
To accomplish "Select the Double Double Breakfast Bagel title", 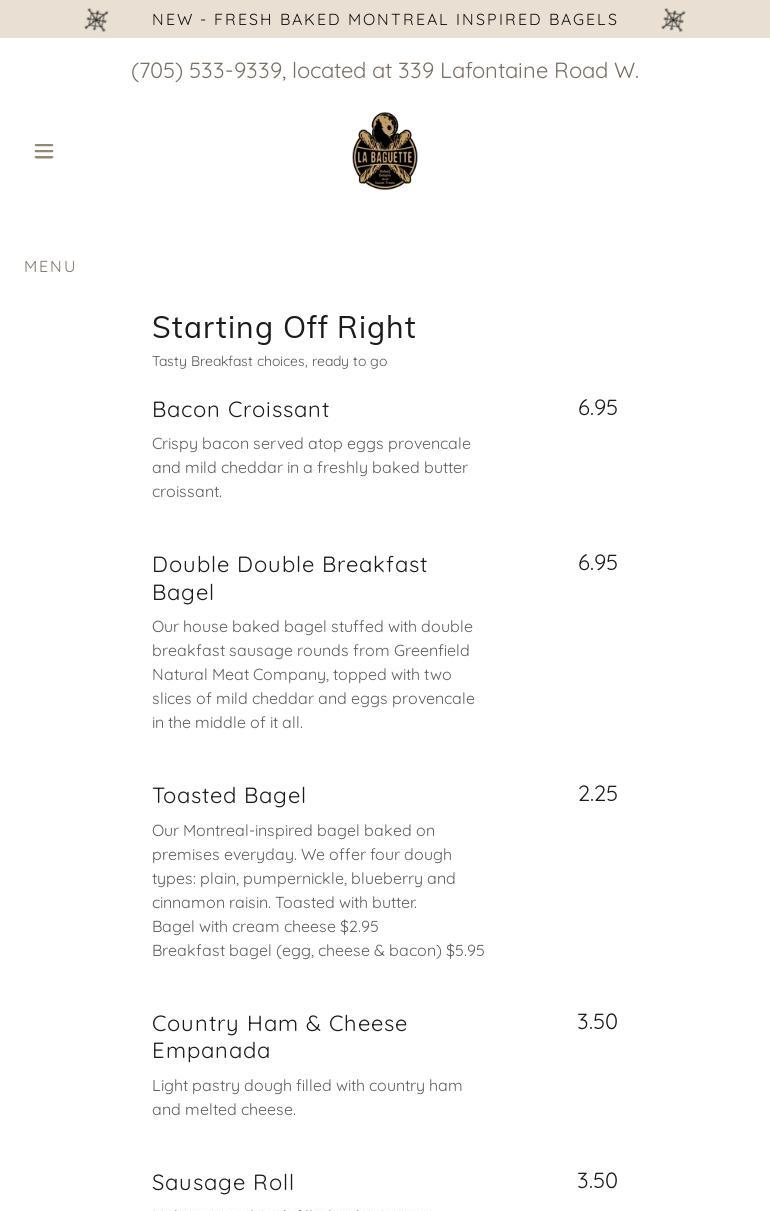I will coord(289,578).
